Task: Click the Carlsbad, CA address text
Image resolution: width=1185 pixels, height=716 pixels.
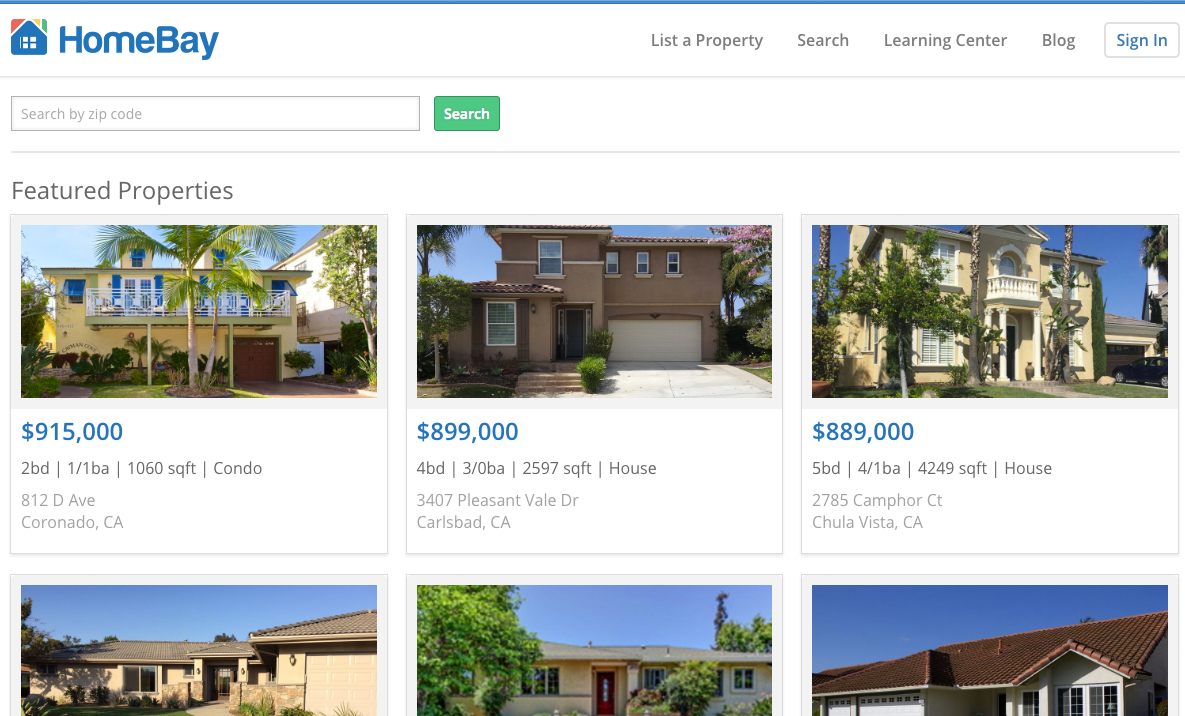Action: [x=463, y=522]
